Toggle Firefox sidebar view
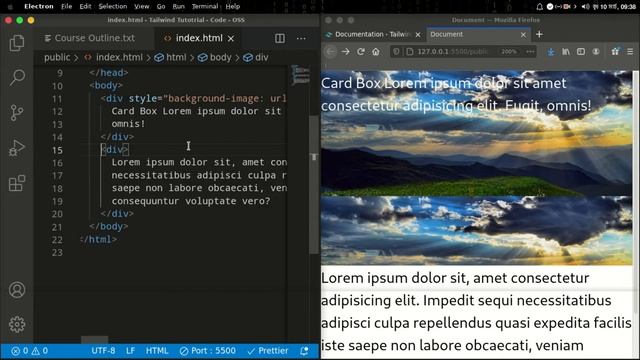Viewport: 640px width, 360px height. [x=581, y=52]
